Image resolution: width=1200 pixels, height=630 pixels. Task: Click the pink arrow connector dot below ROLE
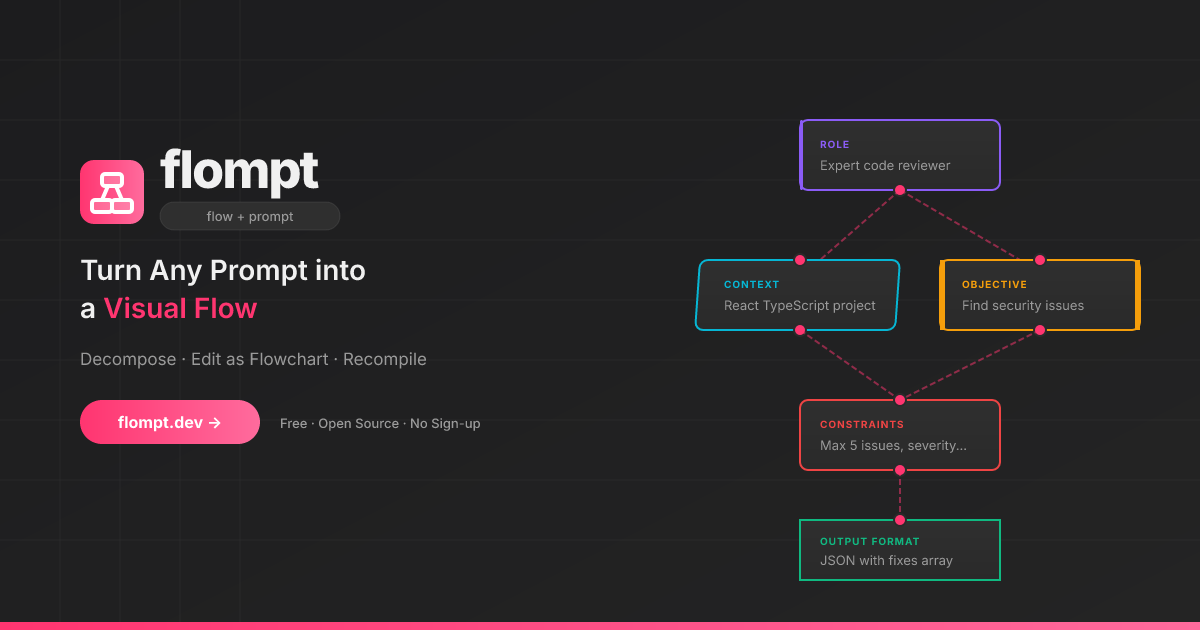[x=899, y=188]
